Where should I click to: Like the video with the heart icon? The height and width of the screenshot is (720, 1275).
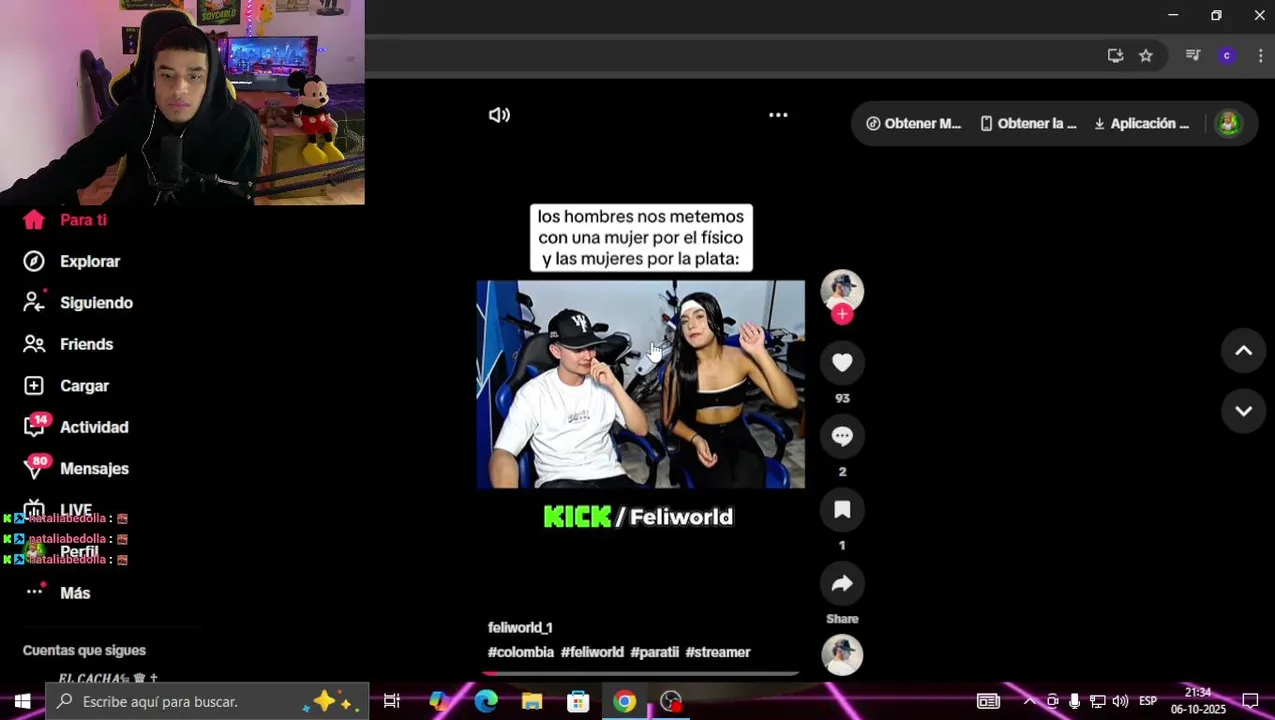coord(842,362)
